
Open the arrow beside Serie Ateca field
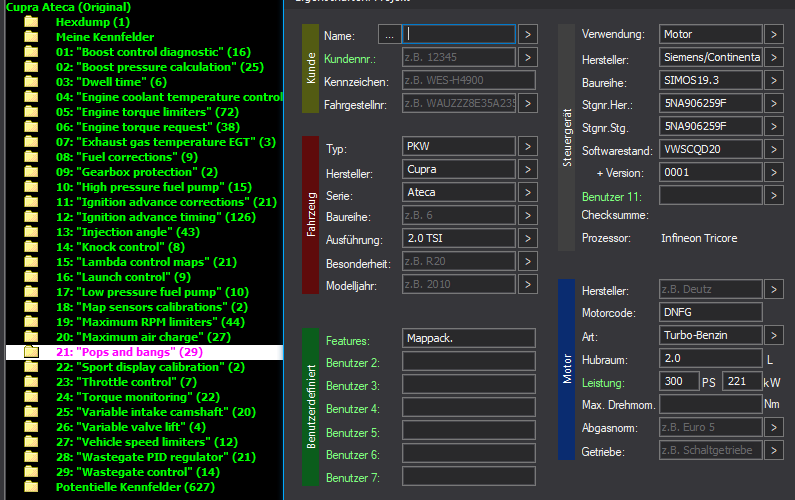[528, 192]
